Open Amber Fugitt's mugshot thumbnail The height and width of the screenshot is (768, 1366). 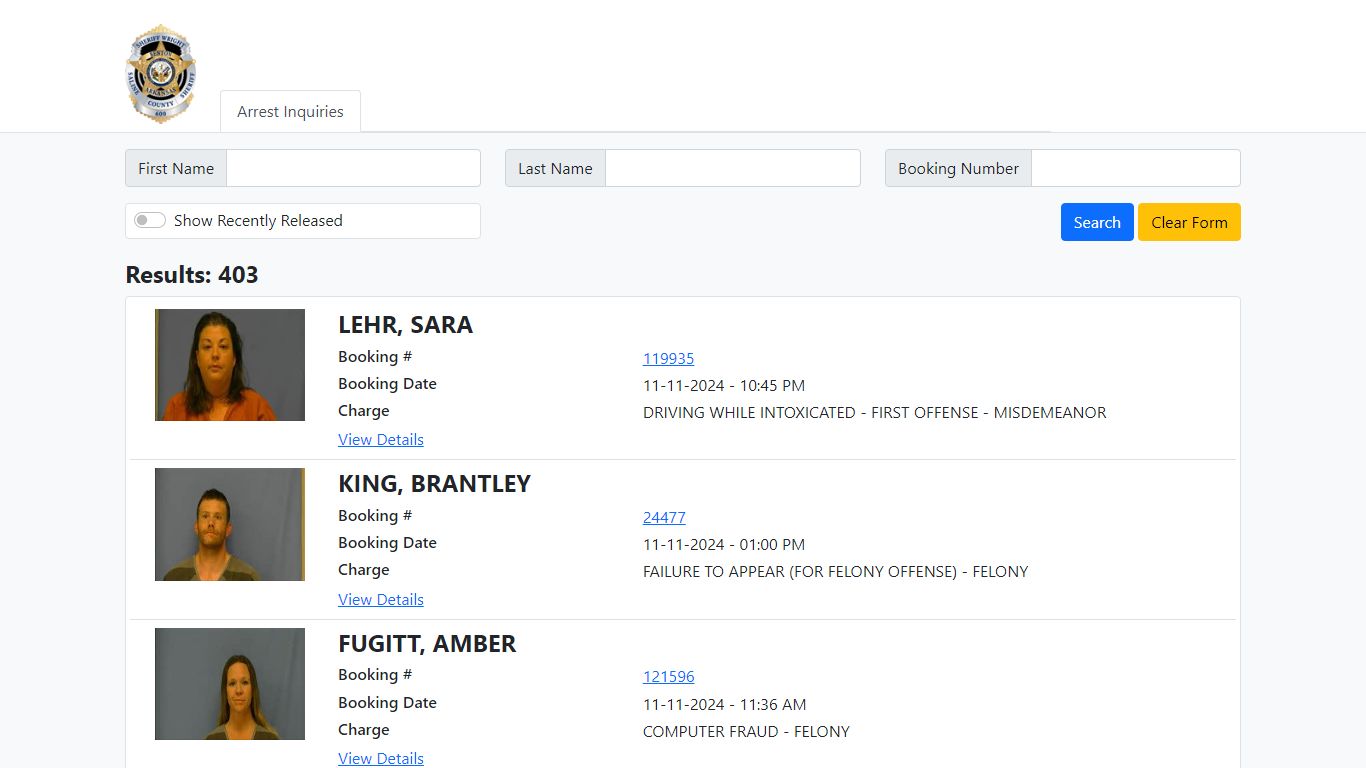[230, 684]
